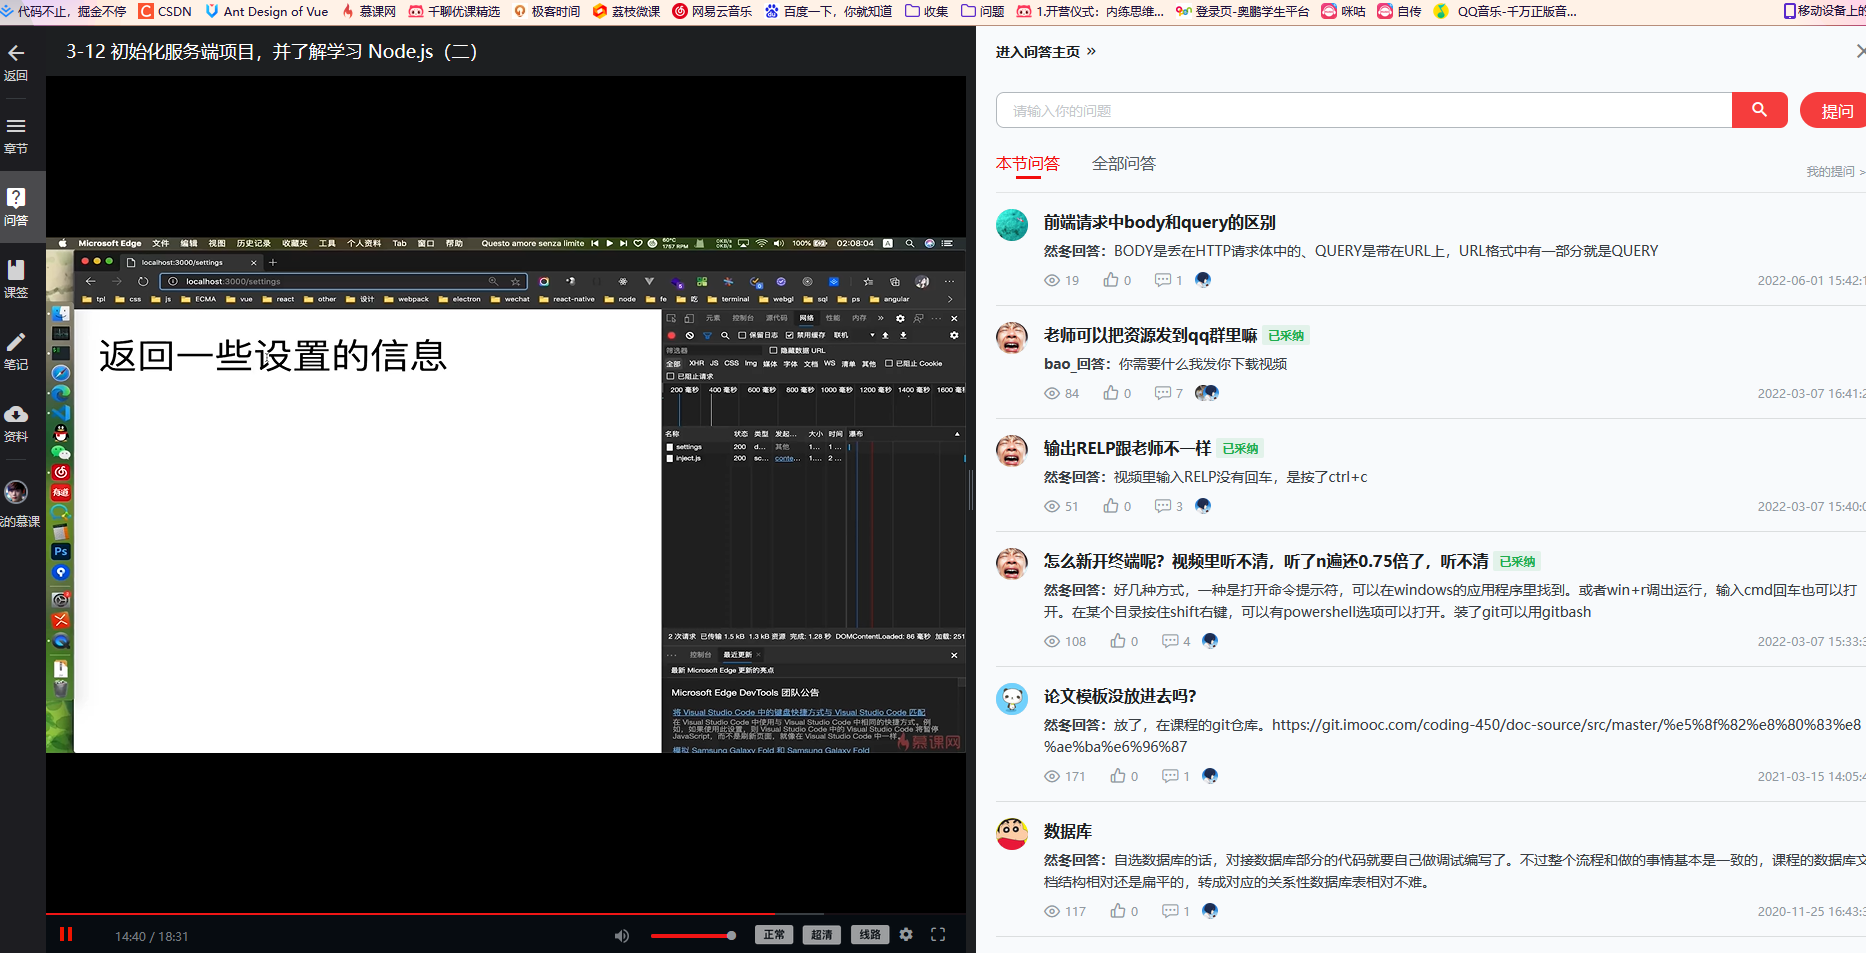Open comments on the 输出RELP question
The image size is (1866, 953).
pyautogui.click(x=1168, y=506)
